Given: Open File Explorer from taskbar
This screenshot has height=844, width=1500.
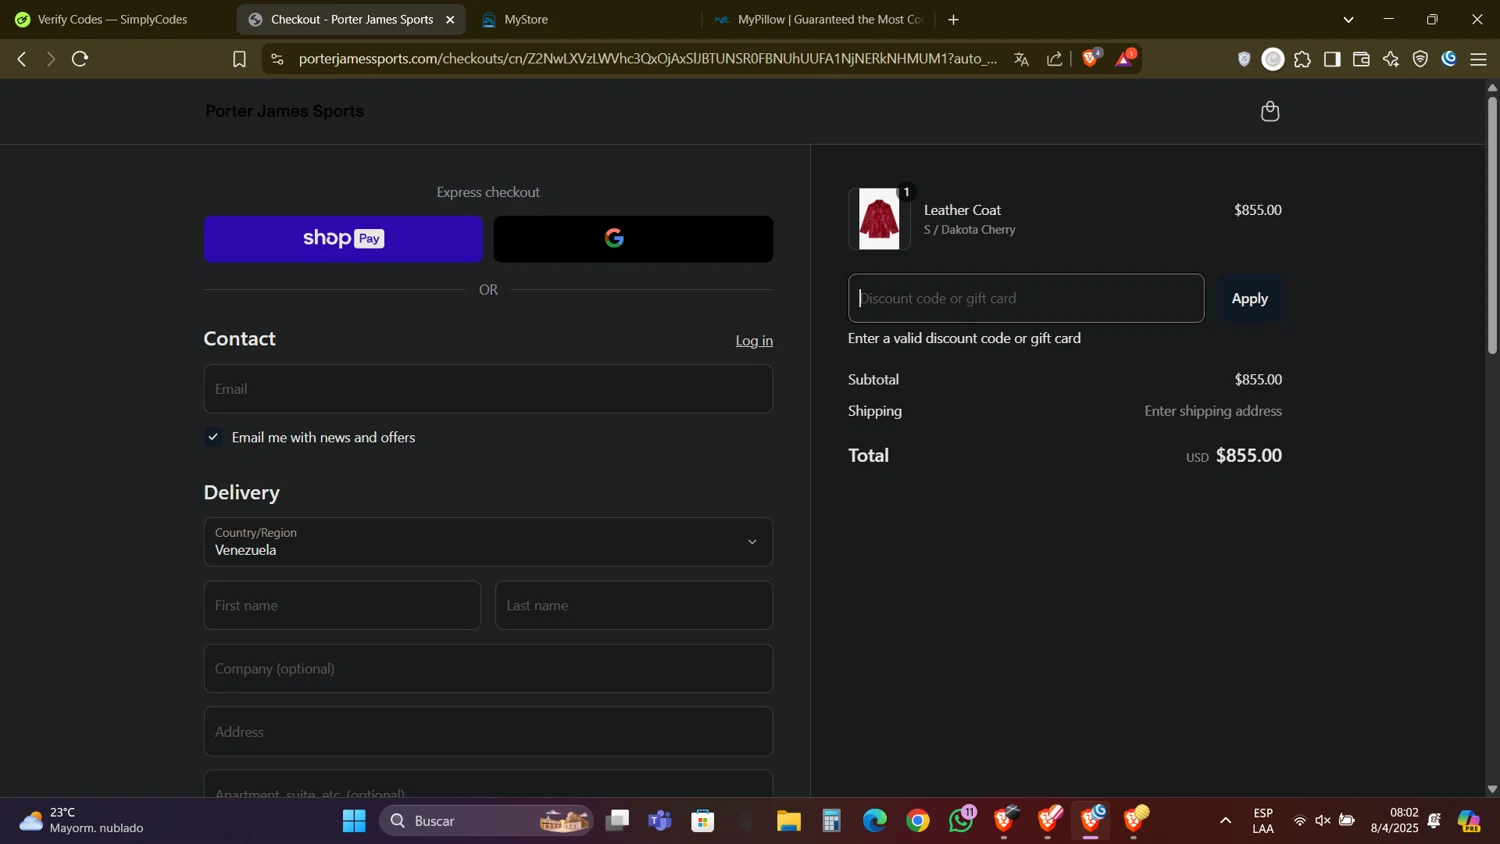Looking at the screenshot, I should [789, 821].
